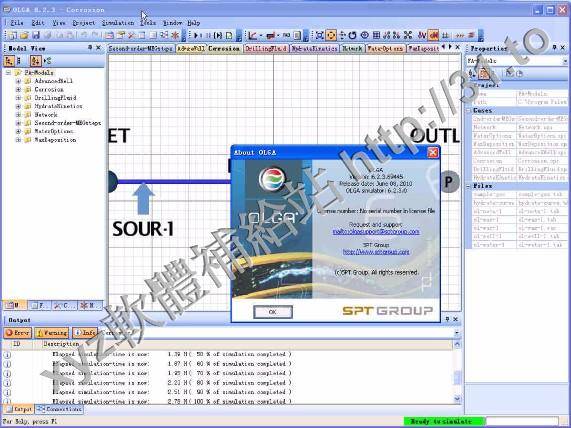Open the Tools menu
The image size is (571, 428).
(148, 23)
